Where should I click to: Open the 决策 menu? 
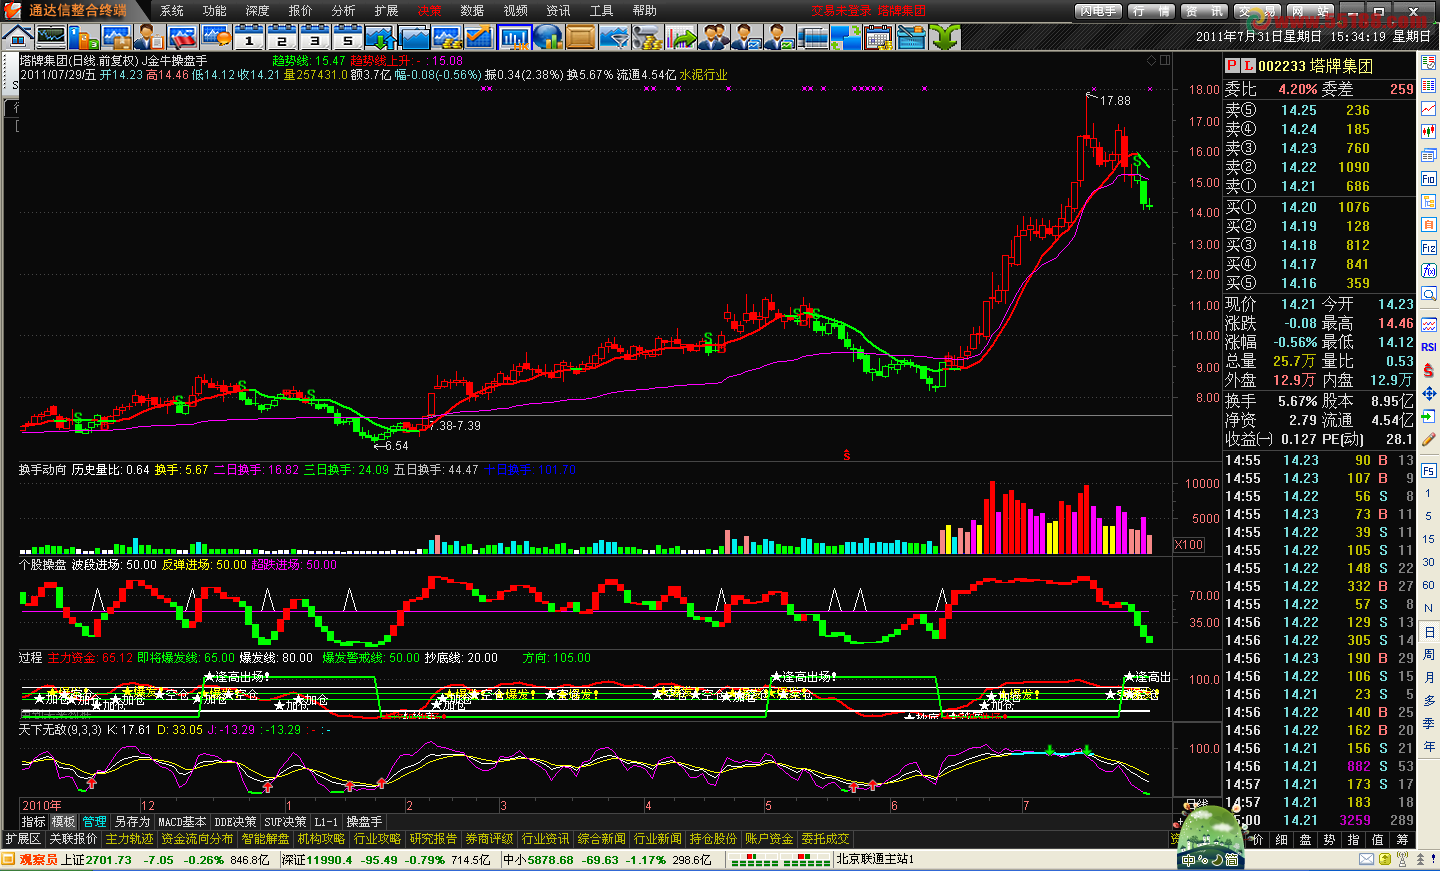point(429,11)
